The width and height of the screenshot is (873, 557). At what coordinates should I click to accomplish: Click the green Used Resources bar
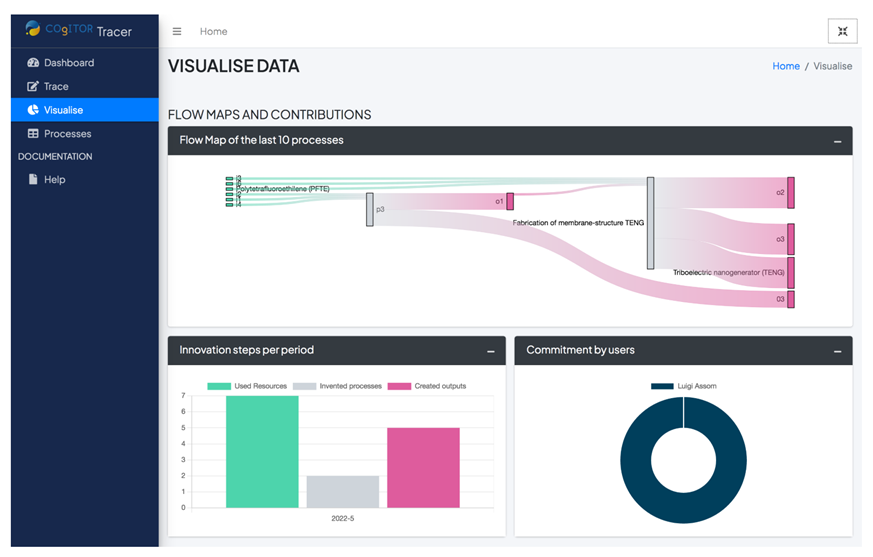pyautogui.click(x=262, y=452)
